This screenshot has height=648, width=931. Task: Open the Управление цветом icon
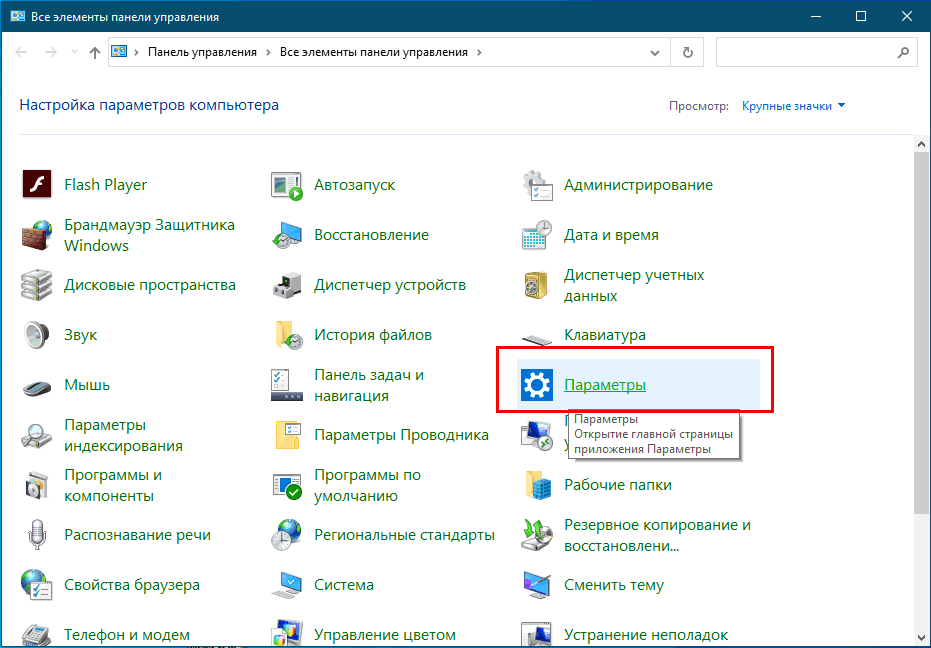tap(287, 634)
